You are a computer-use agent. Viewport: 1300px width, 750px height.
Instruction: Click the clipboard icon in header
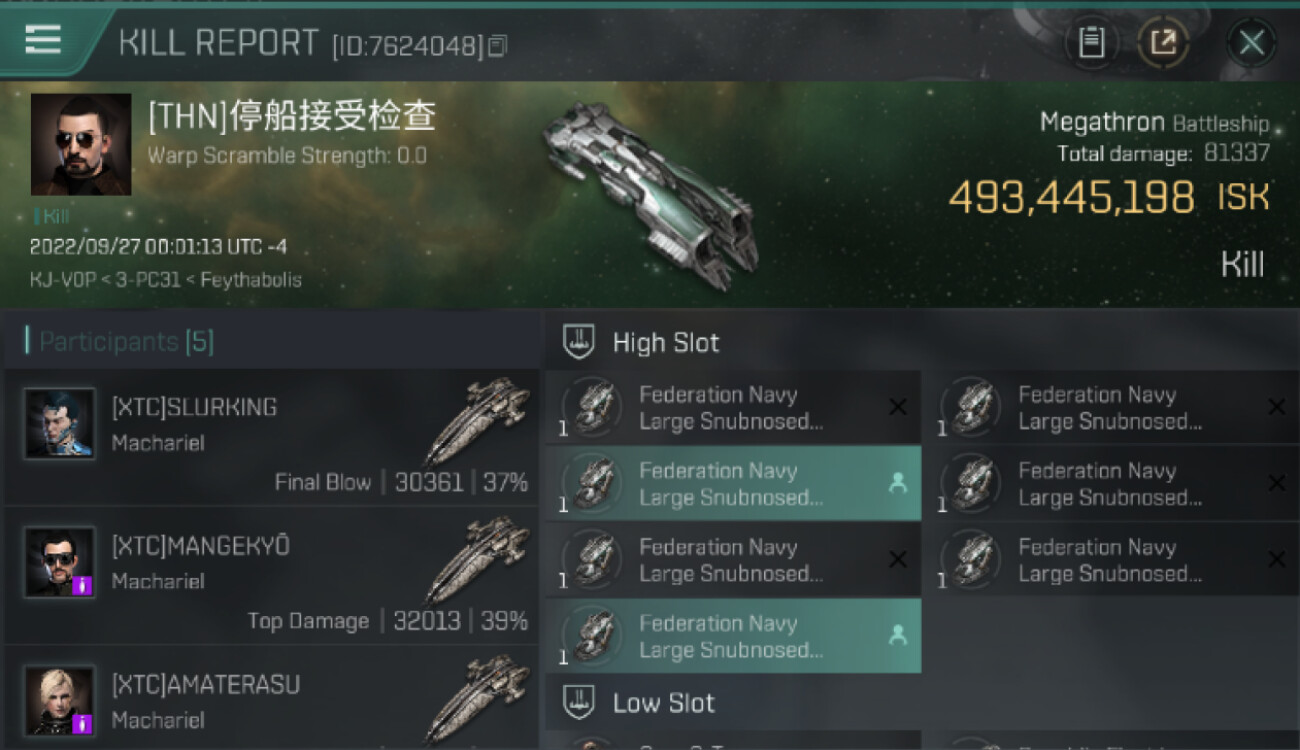click(x=1091, y=43)
